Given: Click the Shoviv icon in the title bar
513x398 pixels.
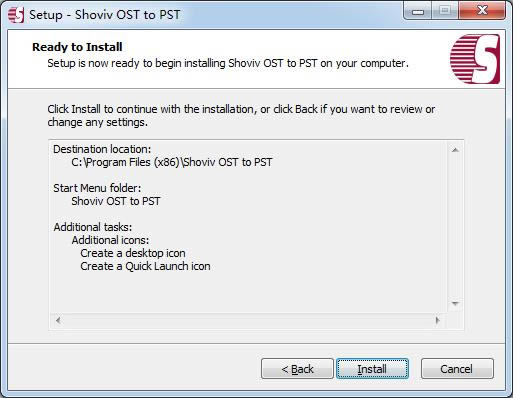Looking at the screenshot, I should tap(16, 15).
